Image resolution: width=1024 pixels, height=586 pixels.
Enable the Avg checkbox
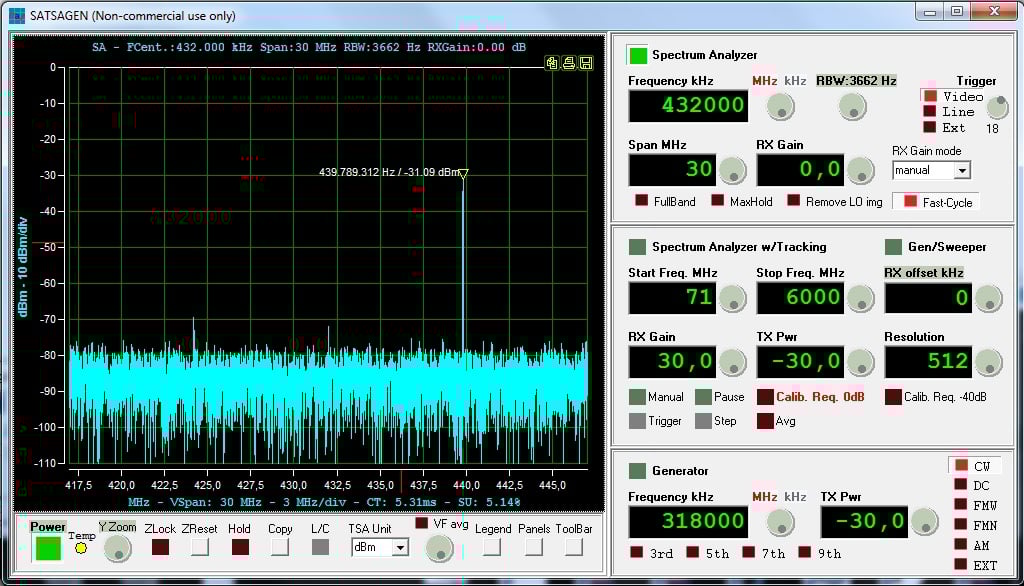click(765, 421)
